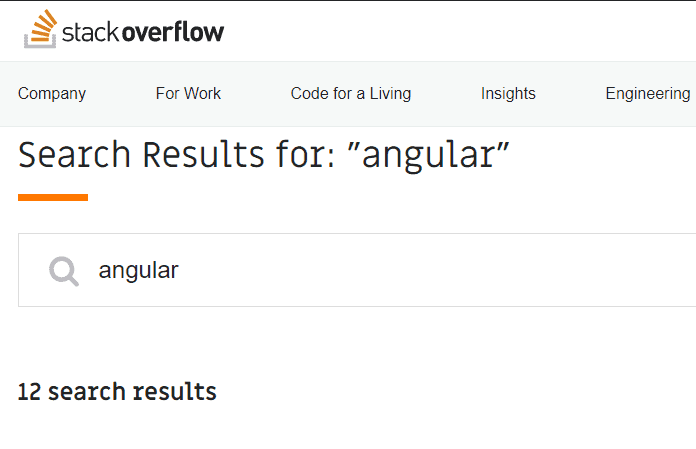
Task: Click the word angular inside search field
Action: pos(138,271)
